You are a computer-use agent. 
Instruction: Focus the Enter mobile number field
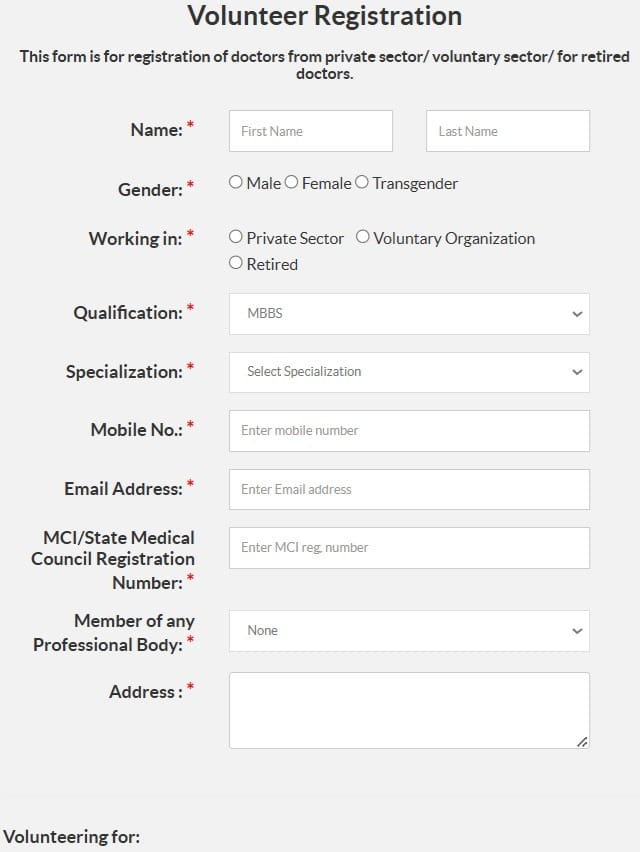408,430
